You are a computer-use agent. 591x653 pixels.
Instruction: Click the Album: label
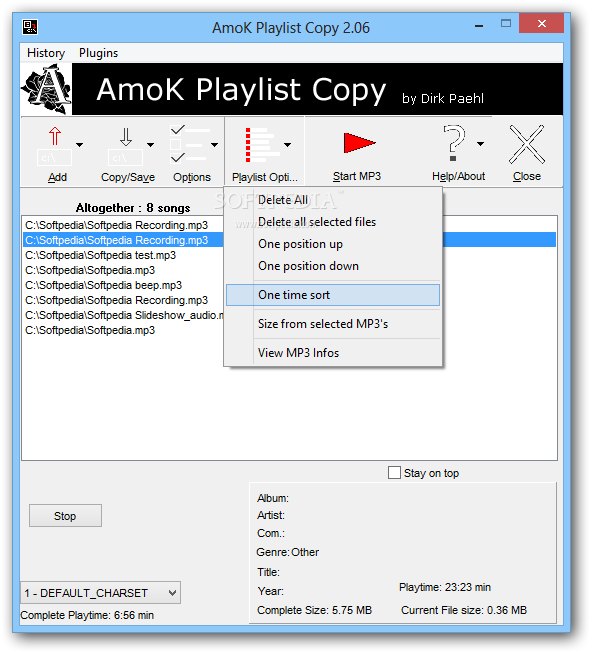point(273,498)
